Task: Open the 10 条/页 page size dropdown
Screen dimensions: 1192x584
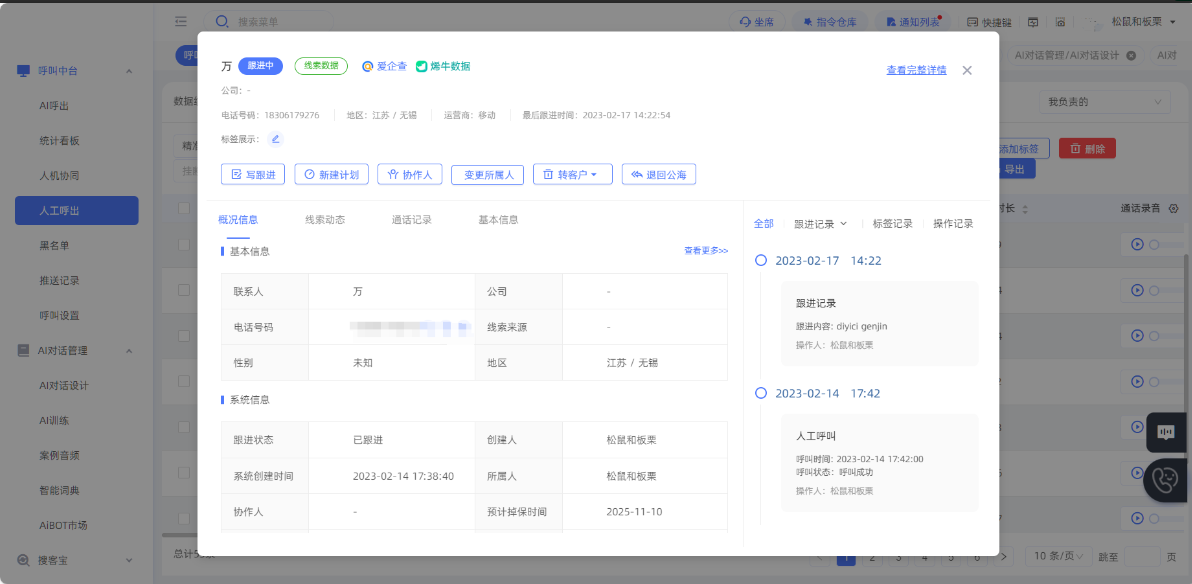Action: 1058,557
